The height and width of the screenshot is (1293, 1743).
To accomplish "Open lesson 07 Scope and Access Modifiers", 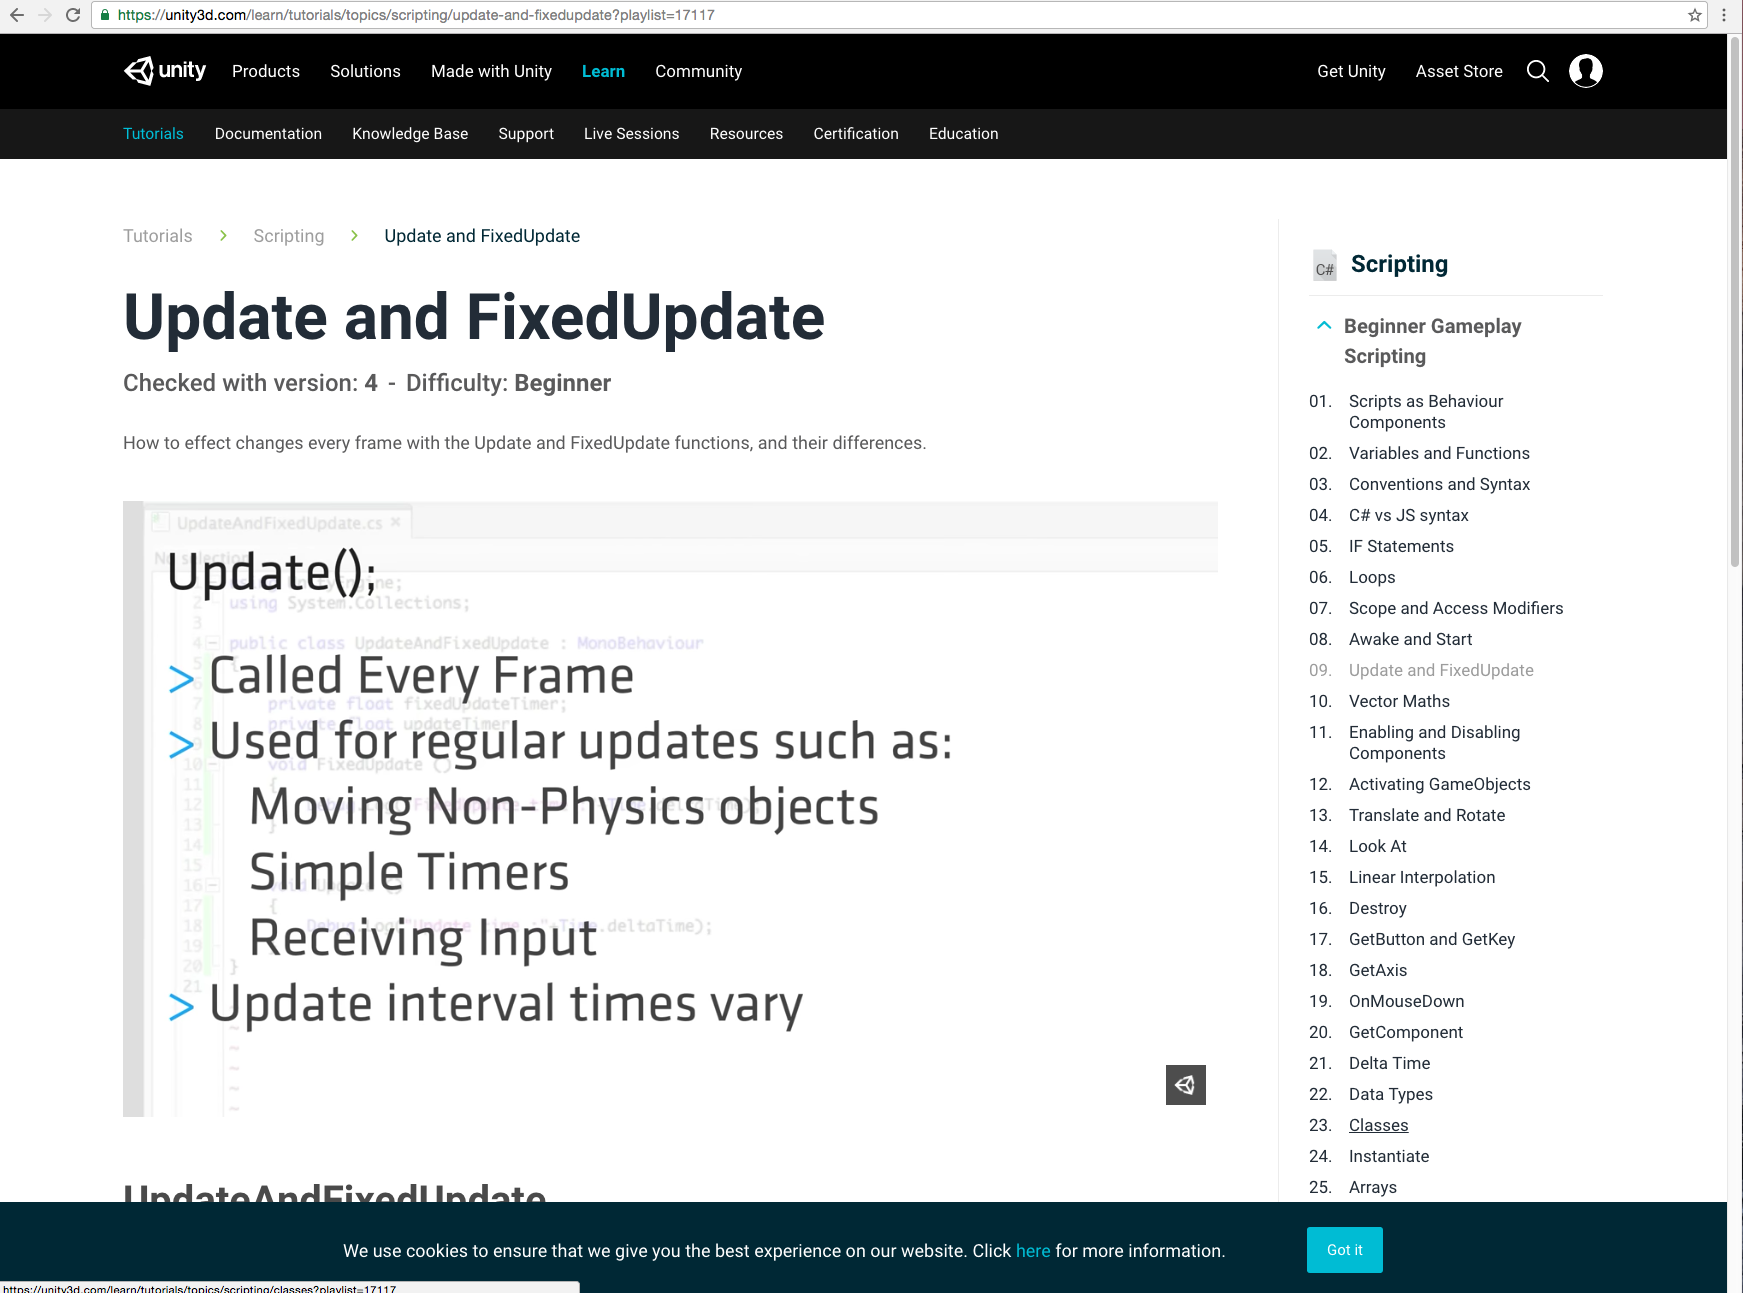I will pos(1456,608).
